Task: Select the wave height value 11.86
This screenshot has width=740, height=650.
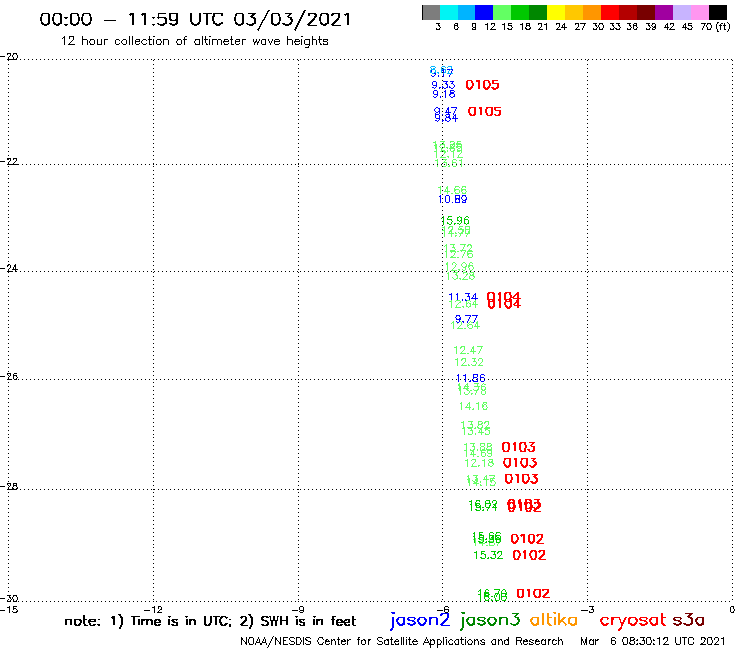Action: [471, 378]
